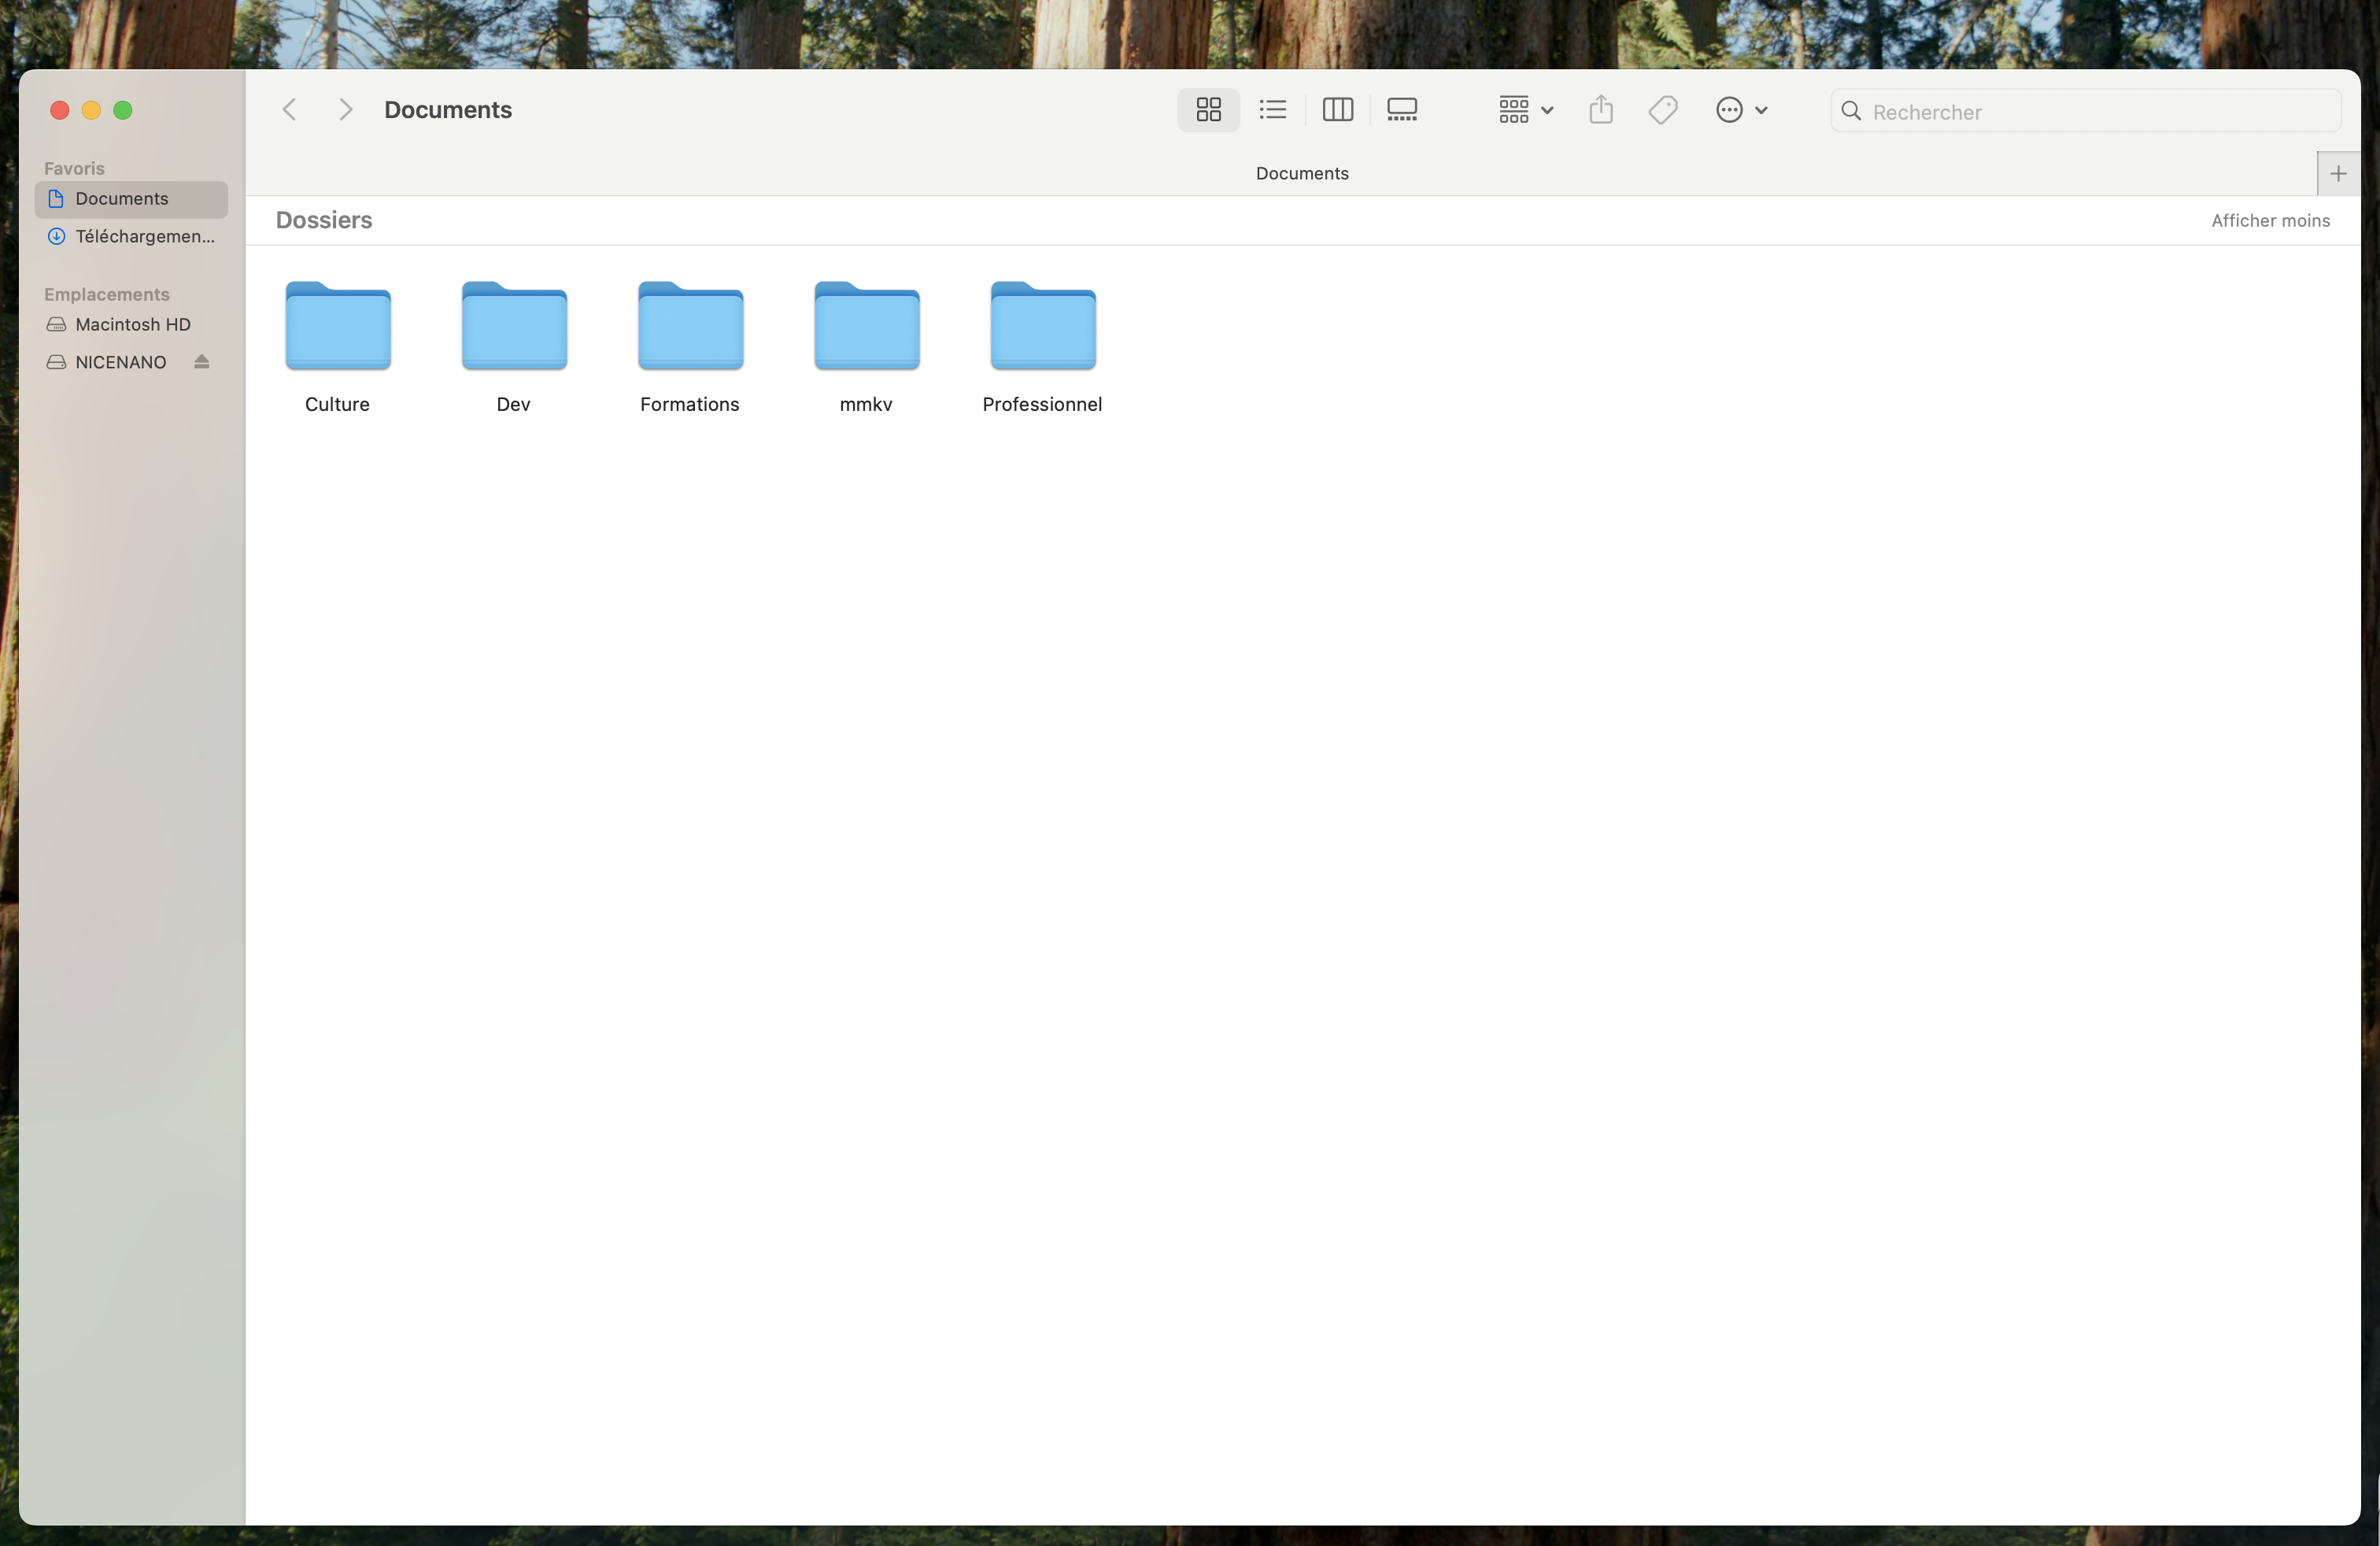The width and height of the screenshot is (2380, 1546).
Task: Click the Share toolbar icon
Action: coord(1600,110)
